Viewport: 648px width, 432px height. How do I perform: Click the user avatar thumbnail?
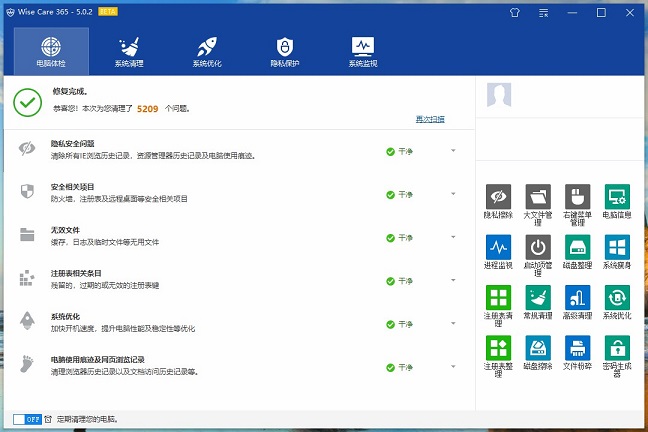[x=499, y=95]
